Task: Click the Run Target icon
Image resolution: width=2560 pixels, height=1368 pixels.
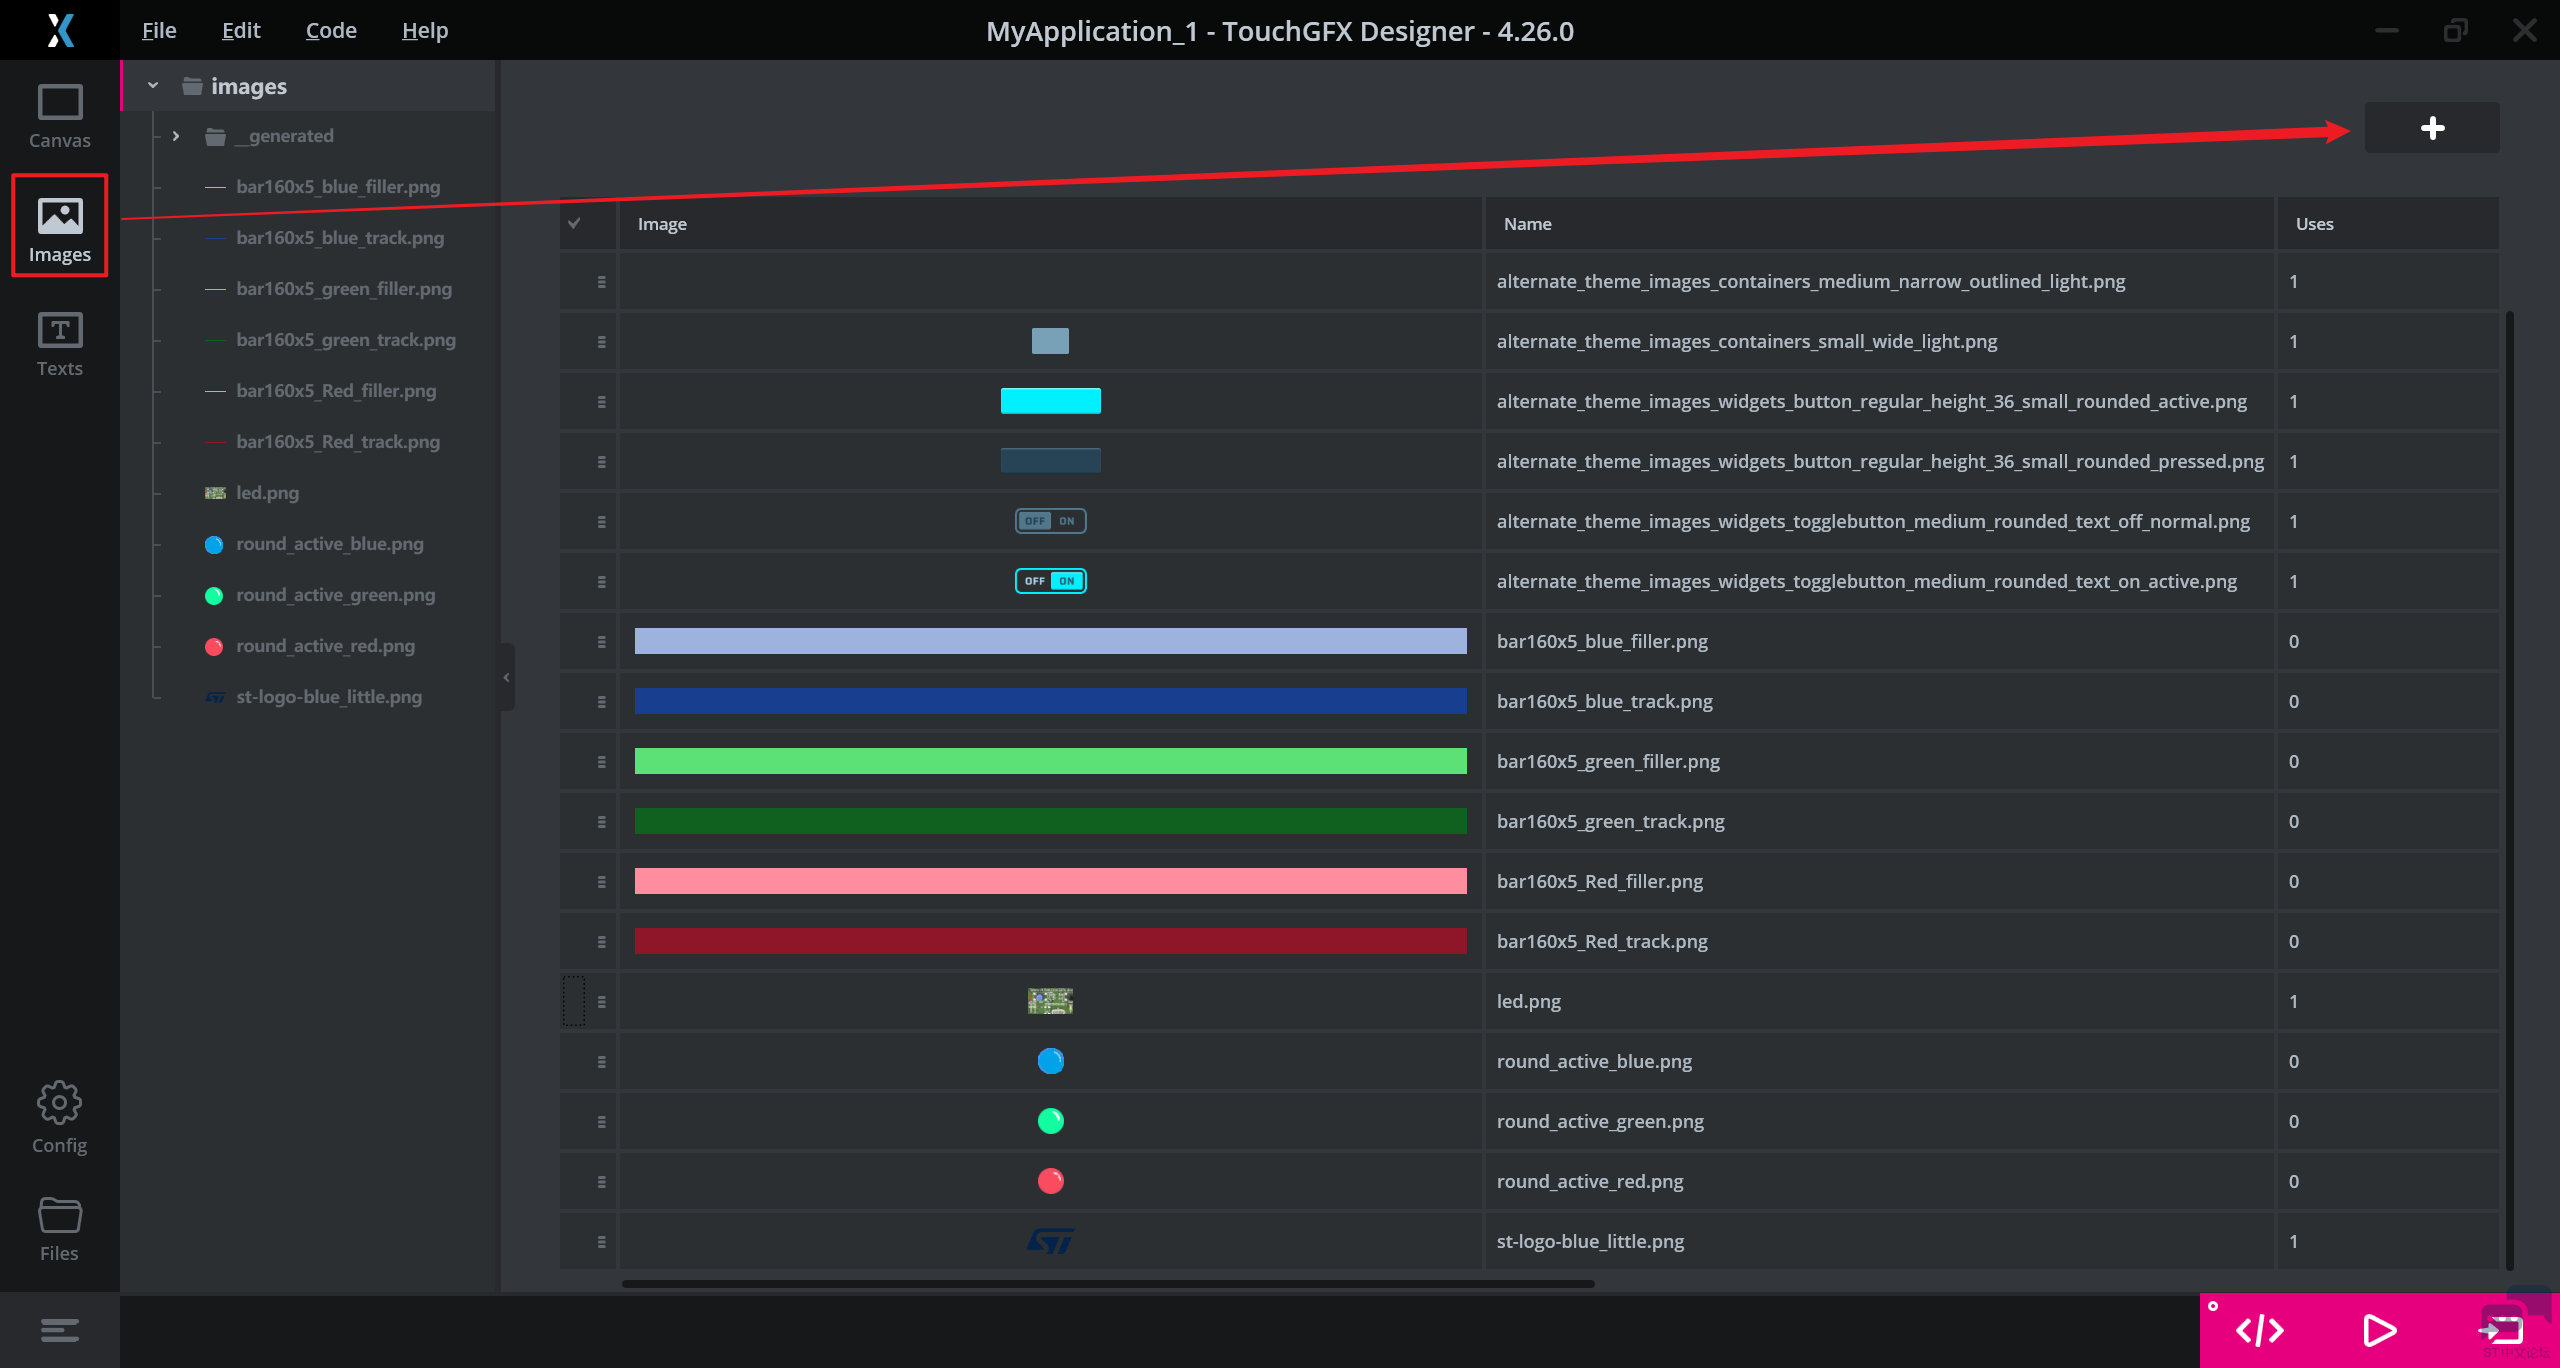Action: (x=2502, y=1330)
